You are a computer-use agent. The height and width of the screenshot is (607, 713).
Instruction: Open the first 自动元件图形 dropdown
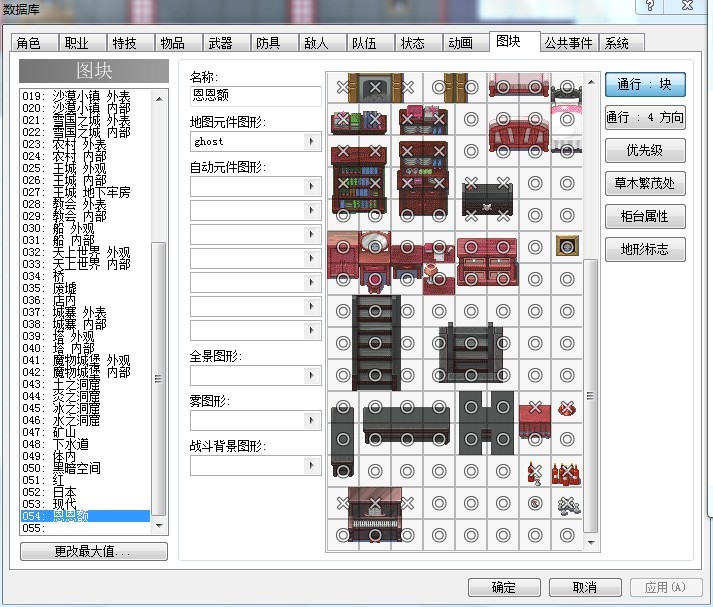[311, 186]
